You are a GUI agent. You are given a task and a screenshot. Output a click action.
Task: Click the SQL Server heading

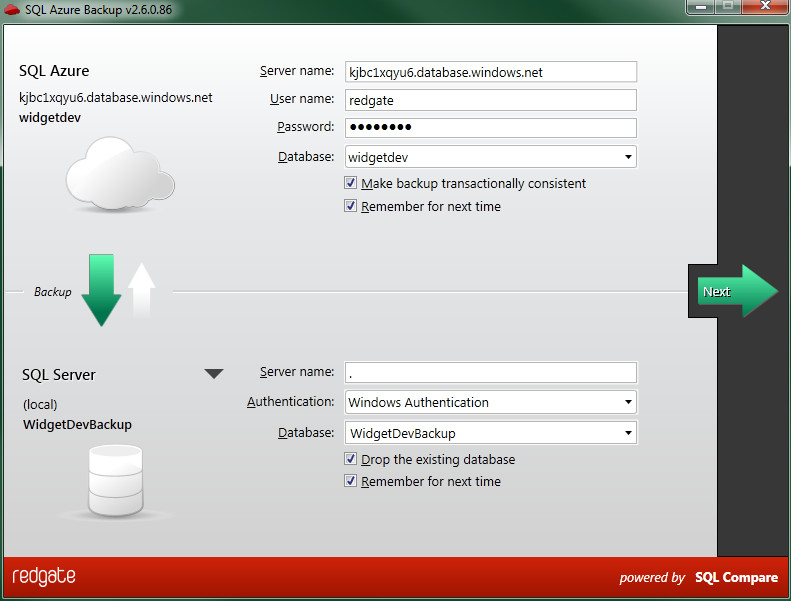click(59, 375)
